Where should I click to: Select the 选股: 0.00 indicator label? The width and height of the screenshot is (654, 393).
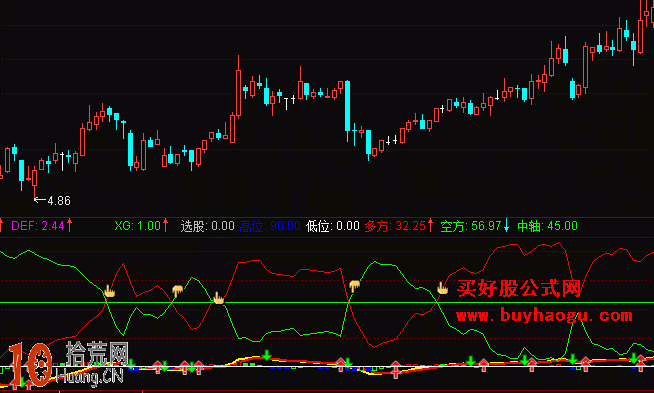click(207, 226)
